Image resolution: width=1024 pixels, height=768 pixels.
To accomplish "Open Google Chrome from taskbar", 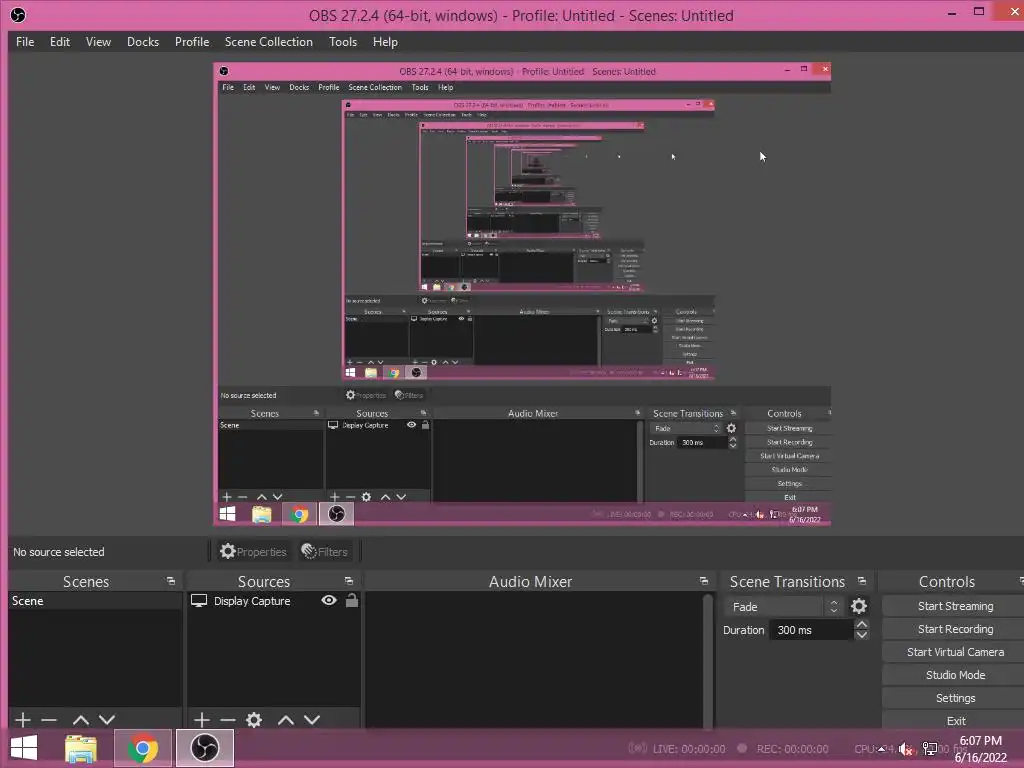I will (142, 748).
